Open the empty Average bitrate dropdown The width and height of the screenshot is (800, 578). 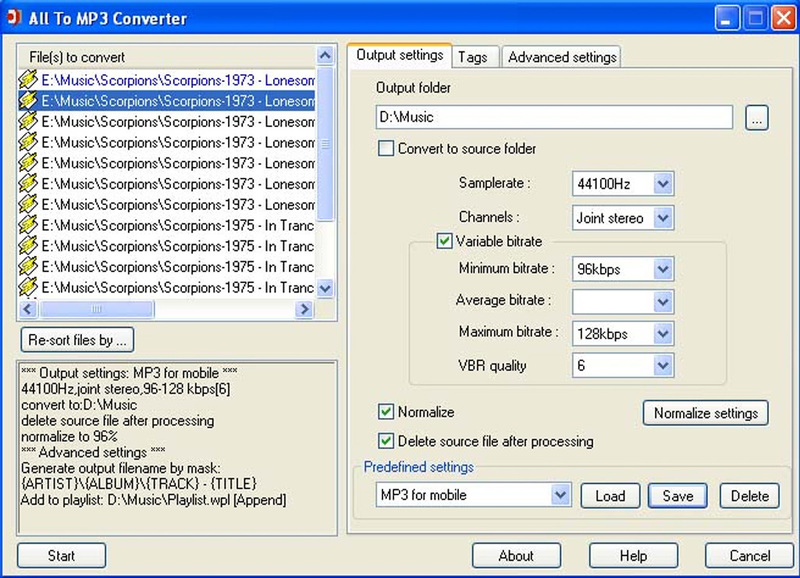coord(662,302)
